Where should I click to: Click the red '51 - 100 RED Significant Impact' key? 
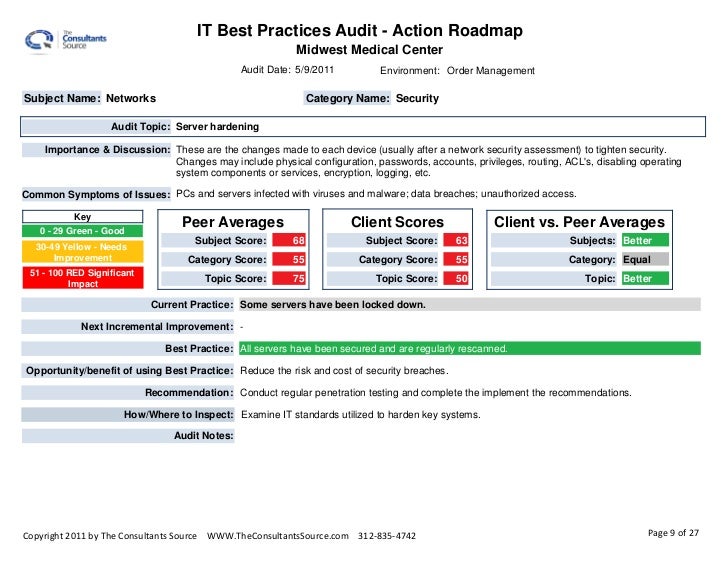(83, 278)
